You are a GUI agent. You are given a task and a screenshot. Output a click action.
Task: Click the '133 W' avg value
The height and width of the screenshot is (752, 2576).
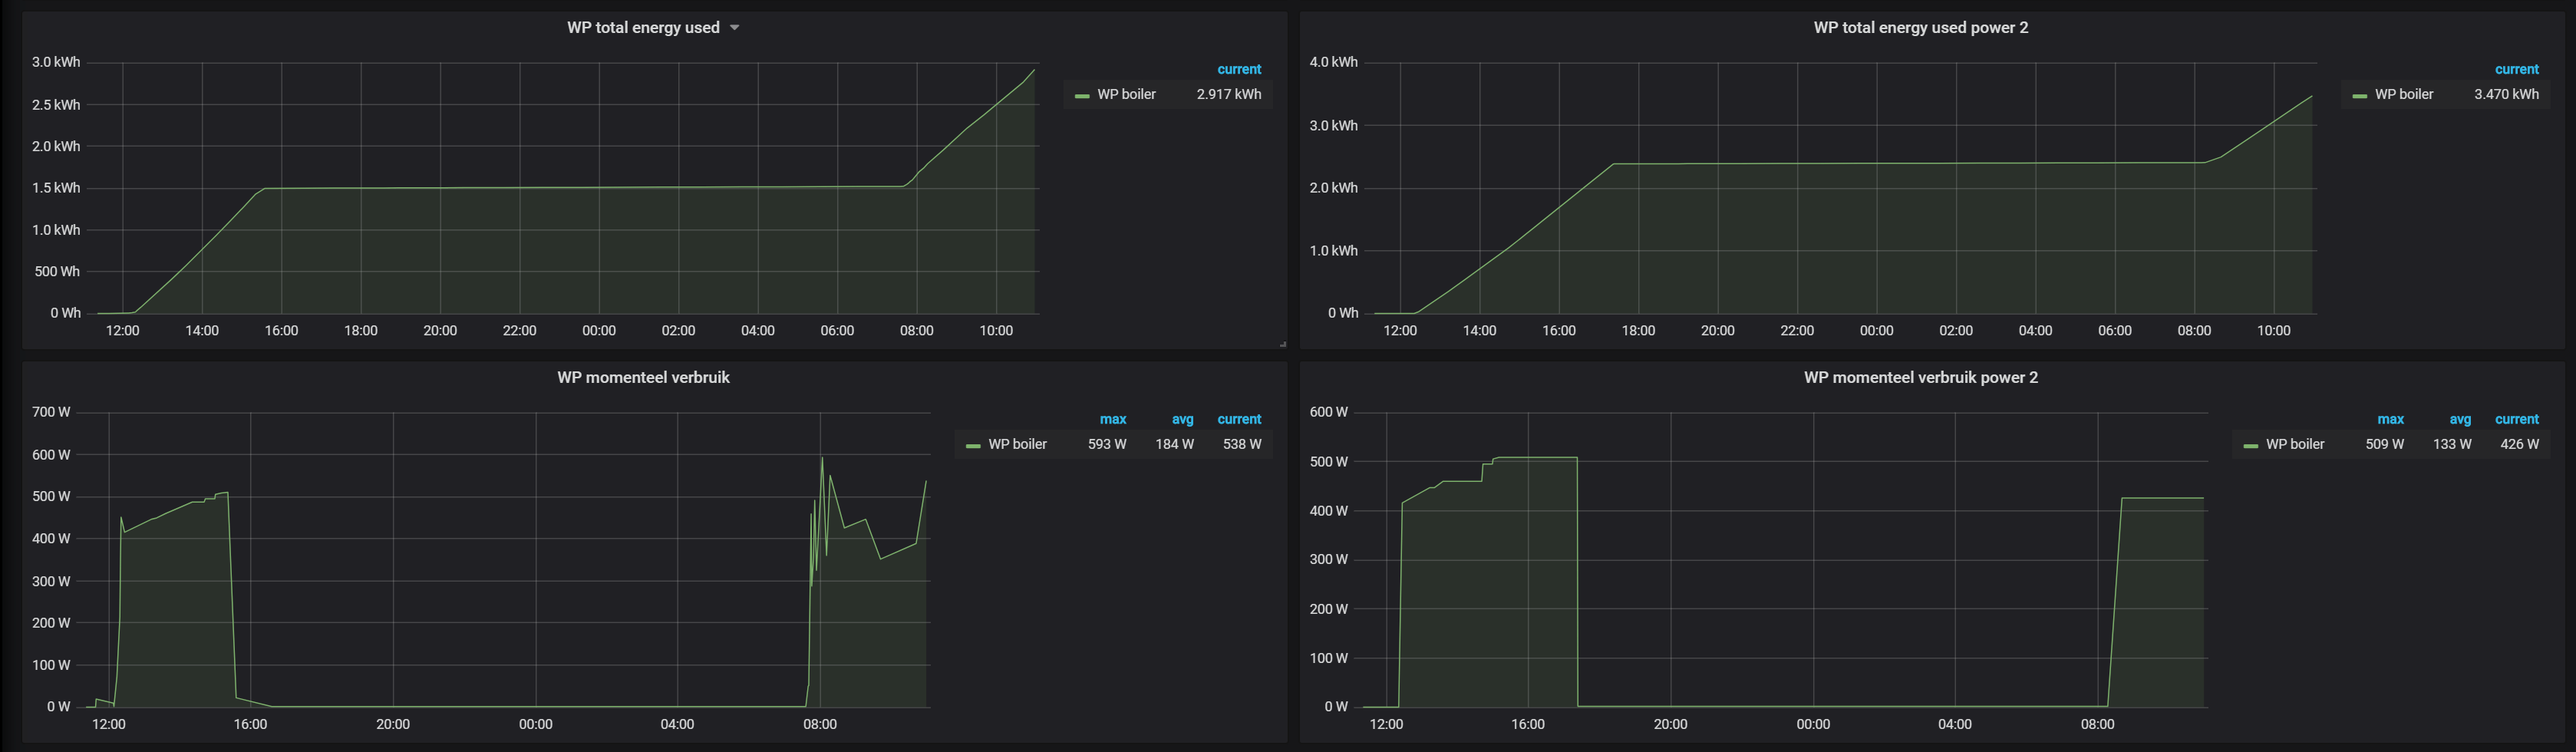[x=2452, y=445]
